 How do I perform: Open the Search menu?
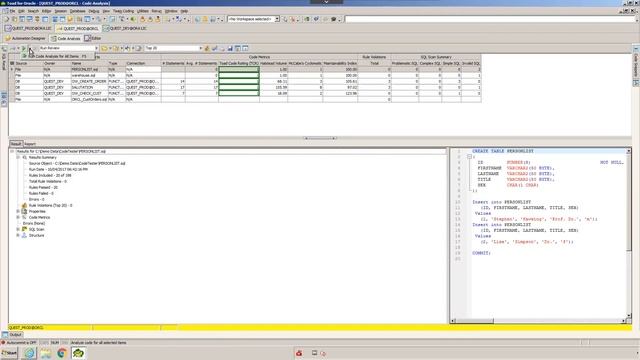pyautogui.click(x=33, y=11)
